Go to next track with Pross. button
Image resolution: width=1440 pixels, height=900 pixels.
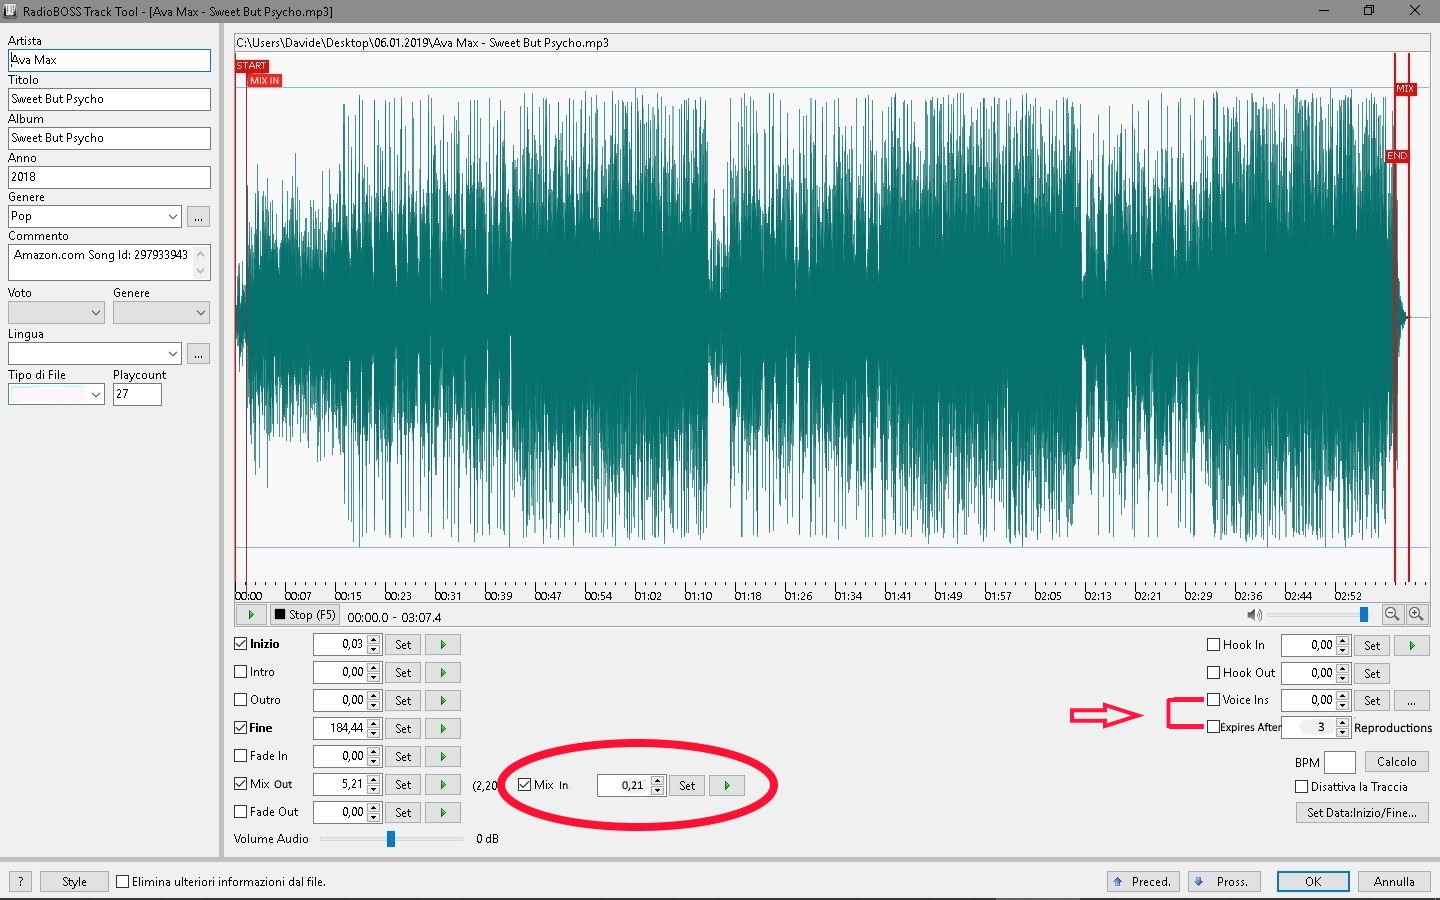(1224, 882)
